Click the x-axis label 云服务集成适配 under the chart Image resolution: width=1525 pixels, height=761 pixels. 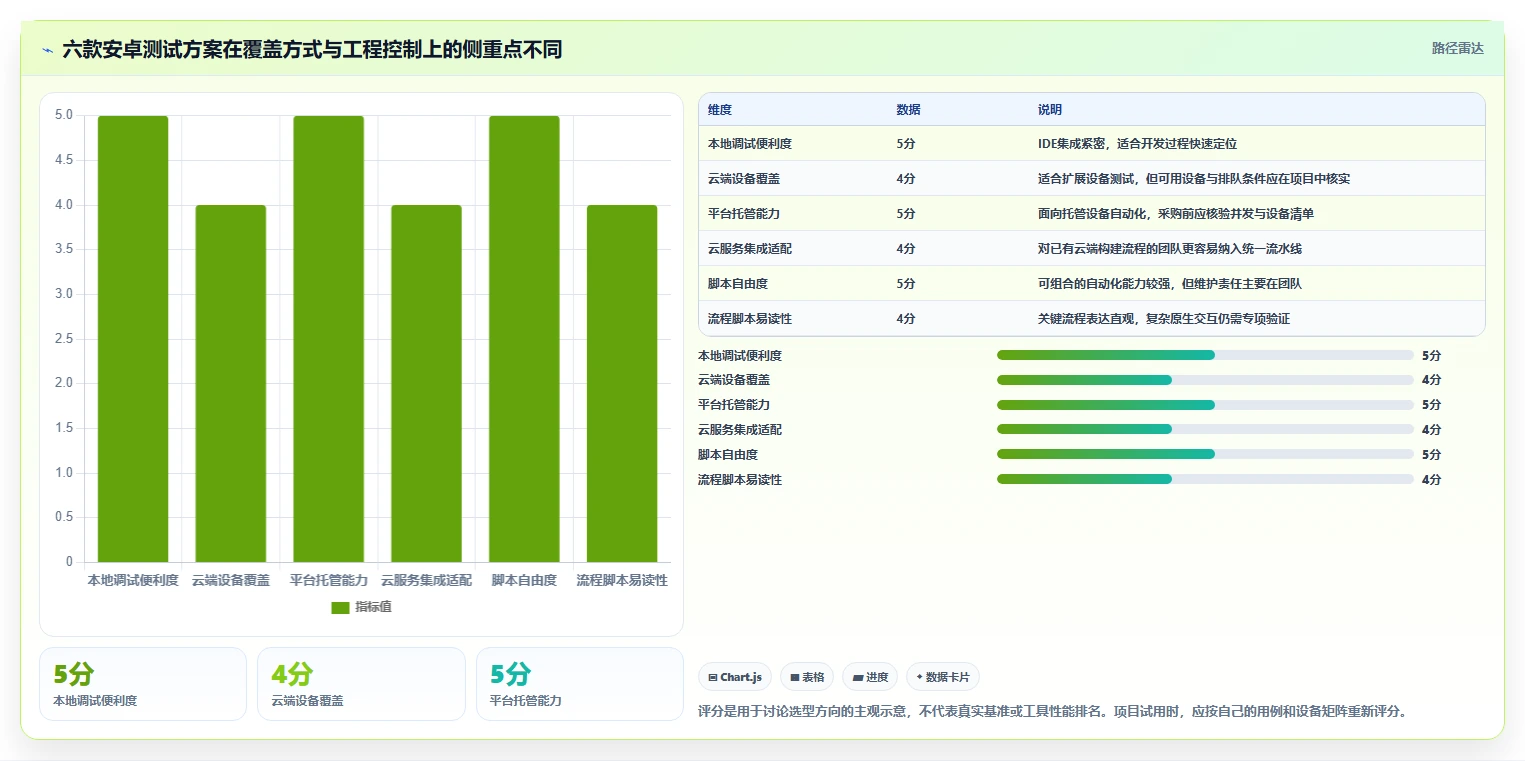point(426,580)
